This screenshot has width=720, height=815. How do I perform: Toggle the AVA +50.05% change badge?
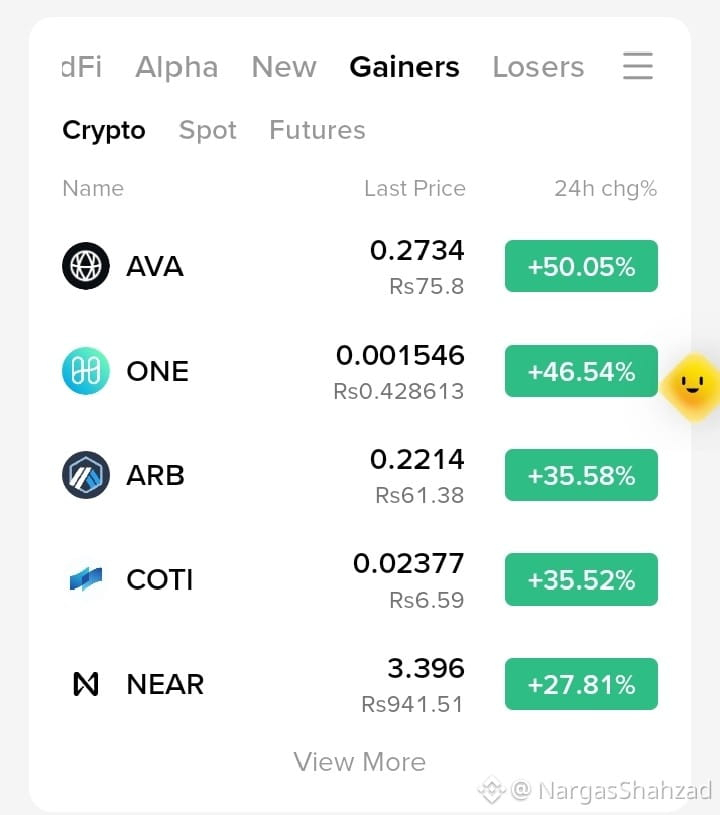point(581,266)
